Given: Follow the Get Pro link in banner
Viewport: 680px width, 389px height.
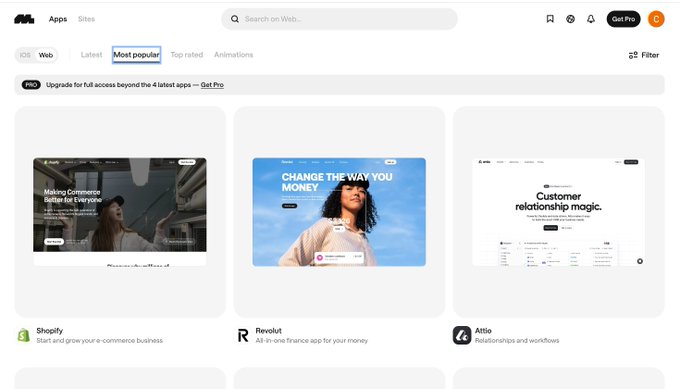Looking at the screenshot, I should point(212,85).
